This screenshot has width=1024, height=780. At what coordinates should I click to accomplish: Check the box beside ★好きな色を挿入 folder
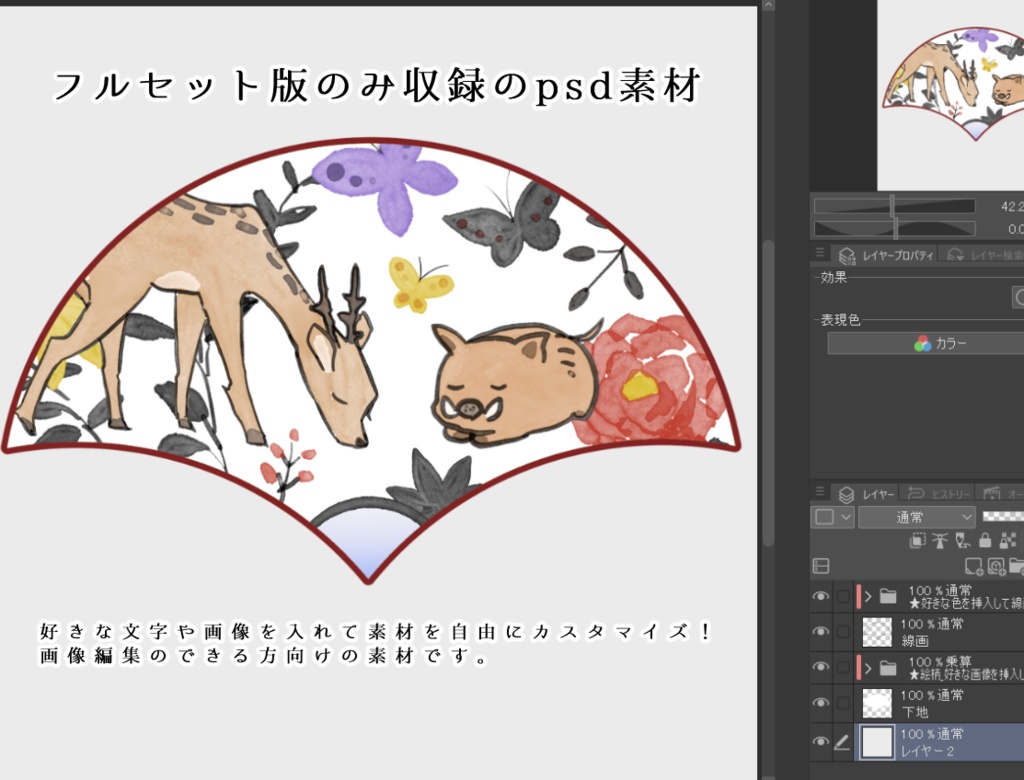pyautogui.click(x=843, y=596)
